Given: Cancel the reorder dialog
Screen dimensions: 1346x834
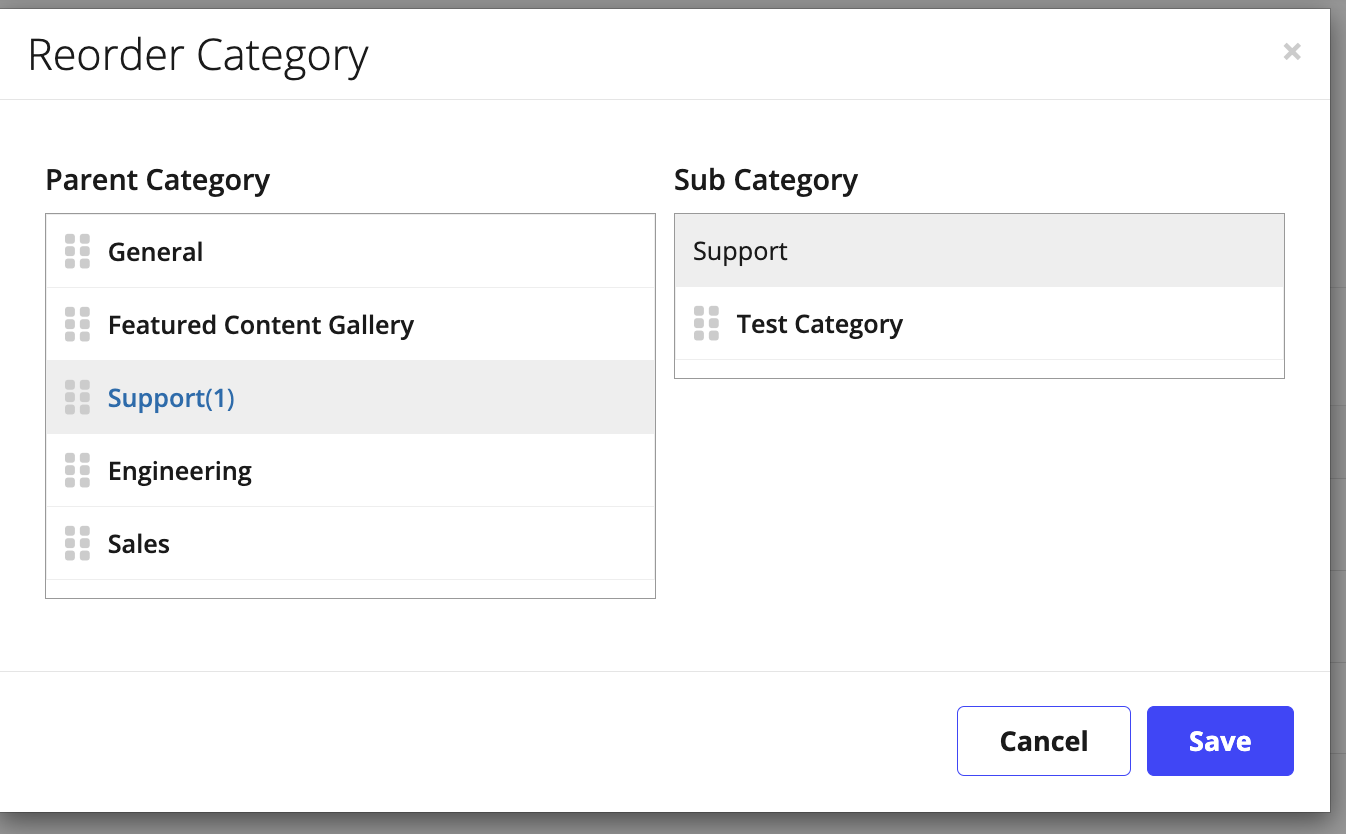Looking at the screenshot, I should [1043, 741].
